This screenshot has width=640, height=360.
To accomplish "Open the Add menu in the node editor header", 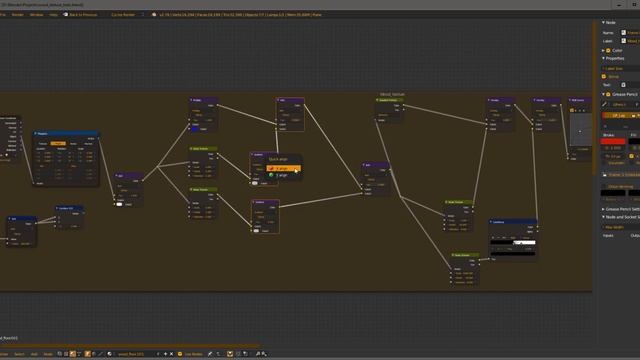I will pyautogui.click(x=34, y=354).
